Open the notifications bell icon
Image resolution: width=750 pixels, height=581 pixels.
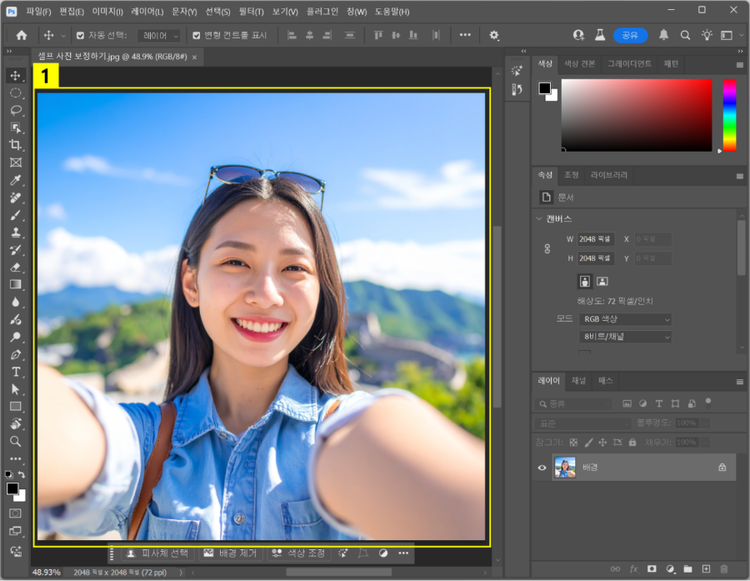click(664, 35)
